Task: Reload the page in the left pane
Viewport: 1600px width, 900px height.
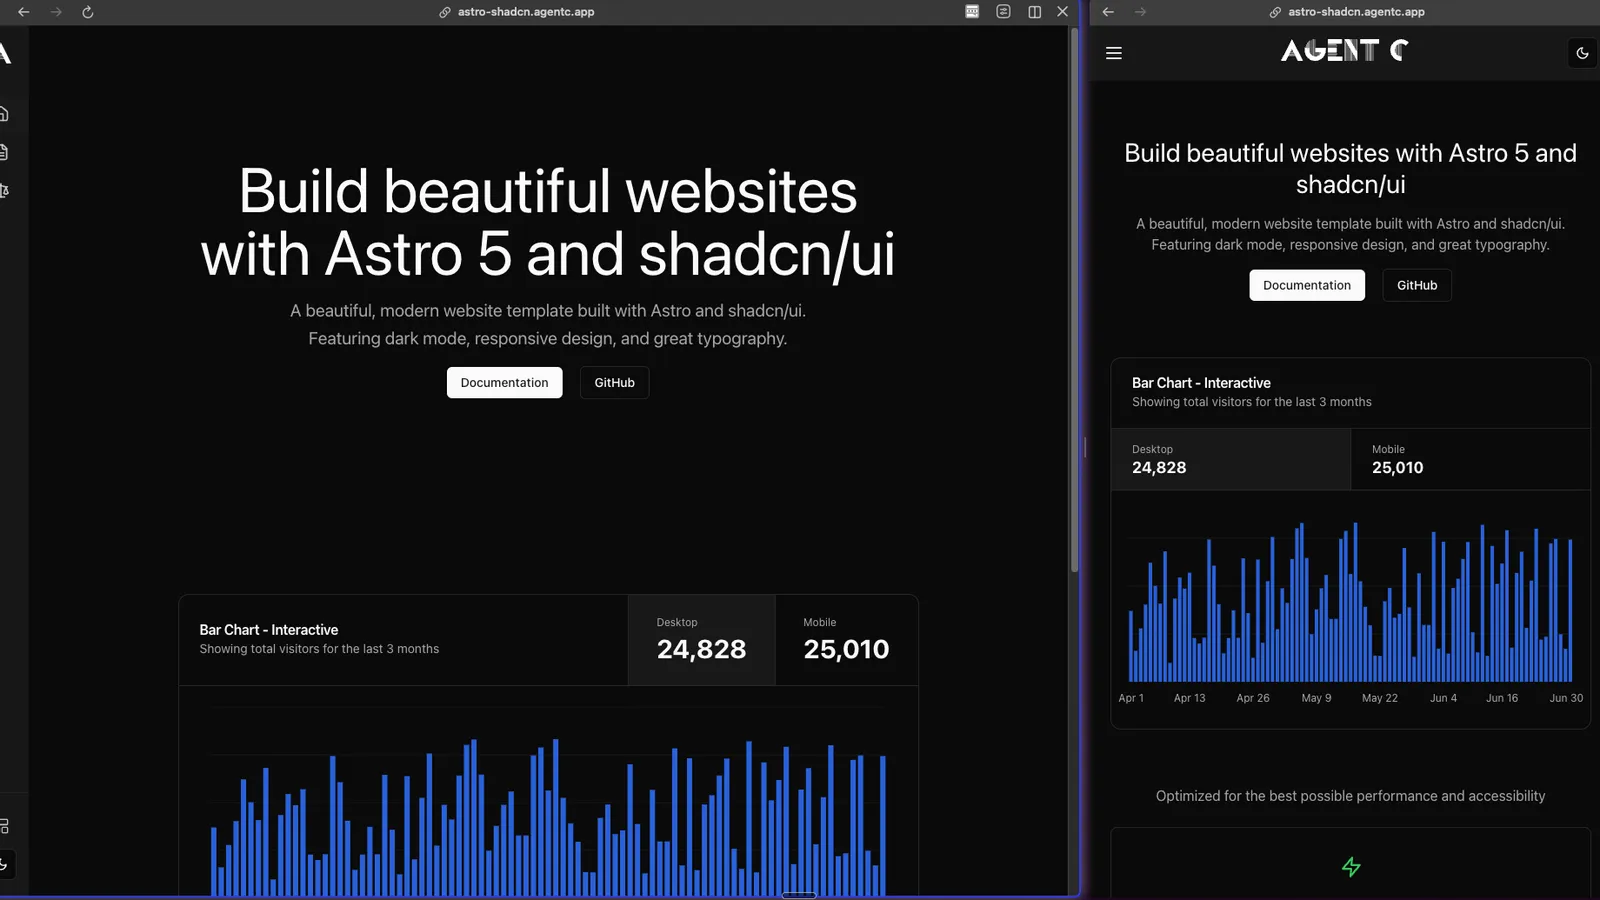Action: click(88, 12)
